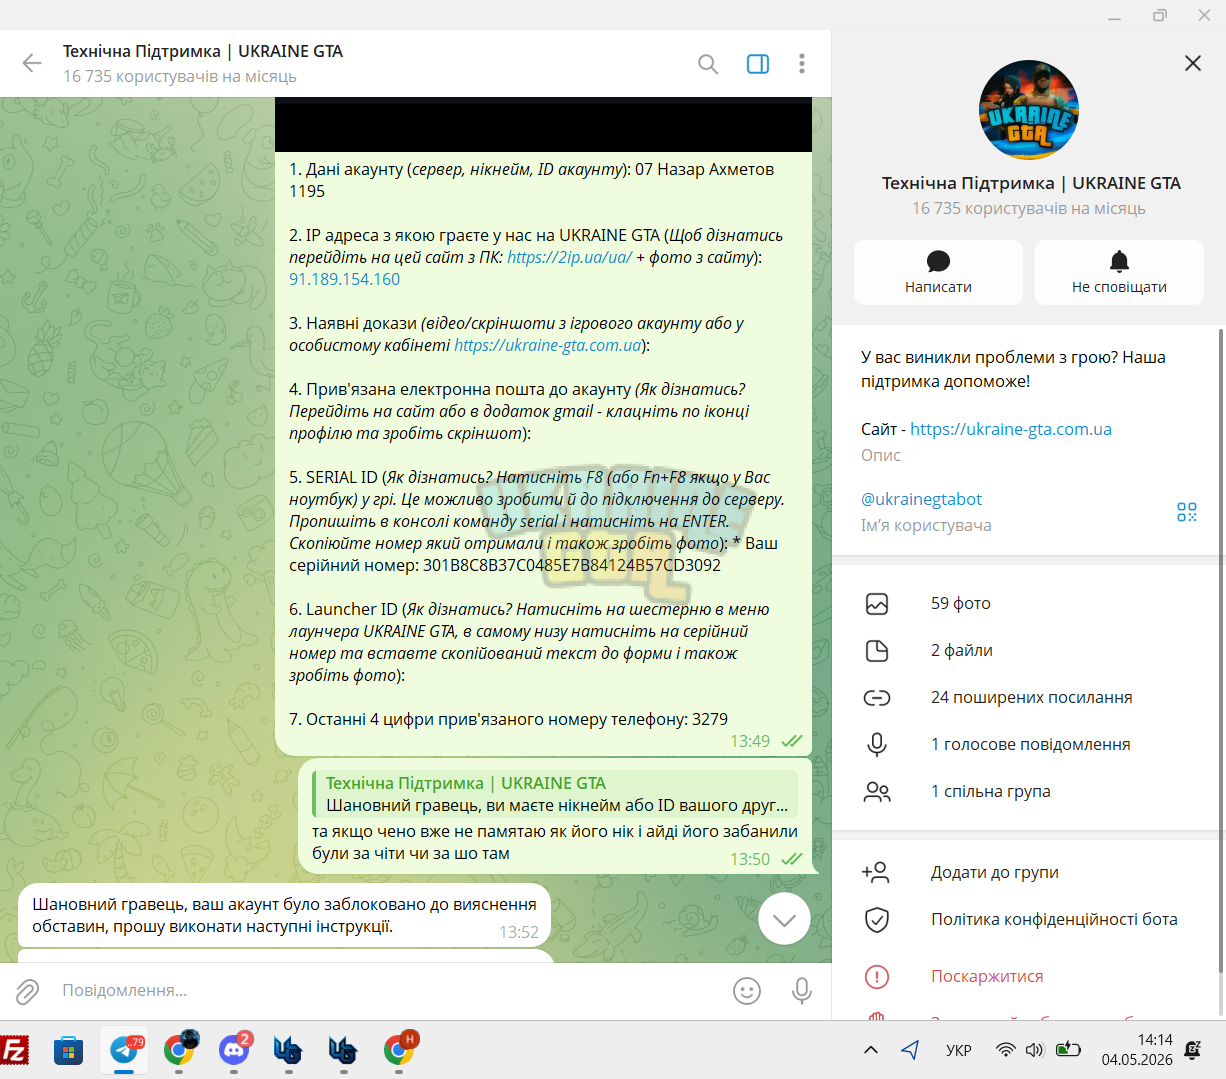Click the red warning icon beside Поскаржитися
The image size is (1226, 1079).
tap(877, 977)
